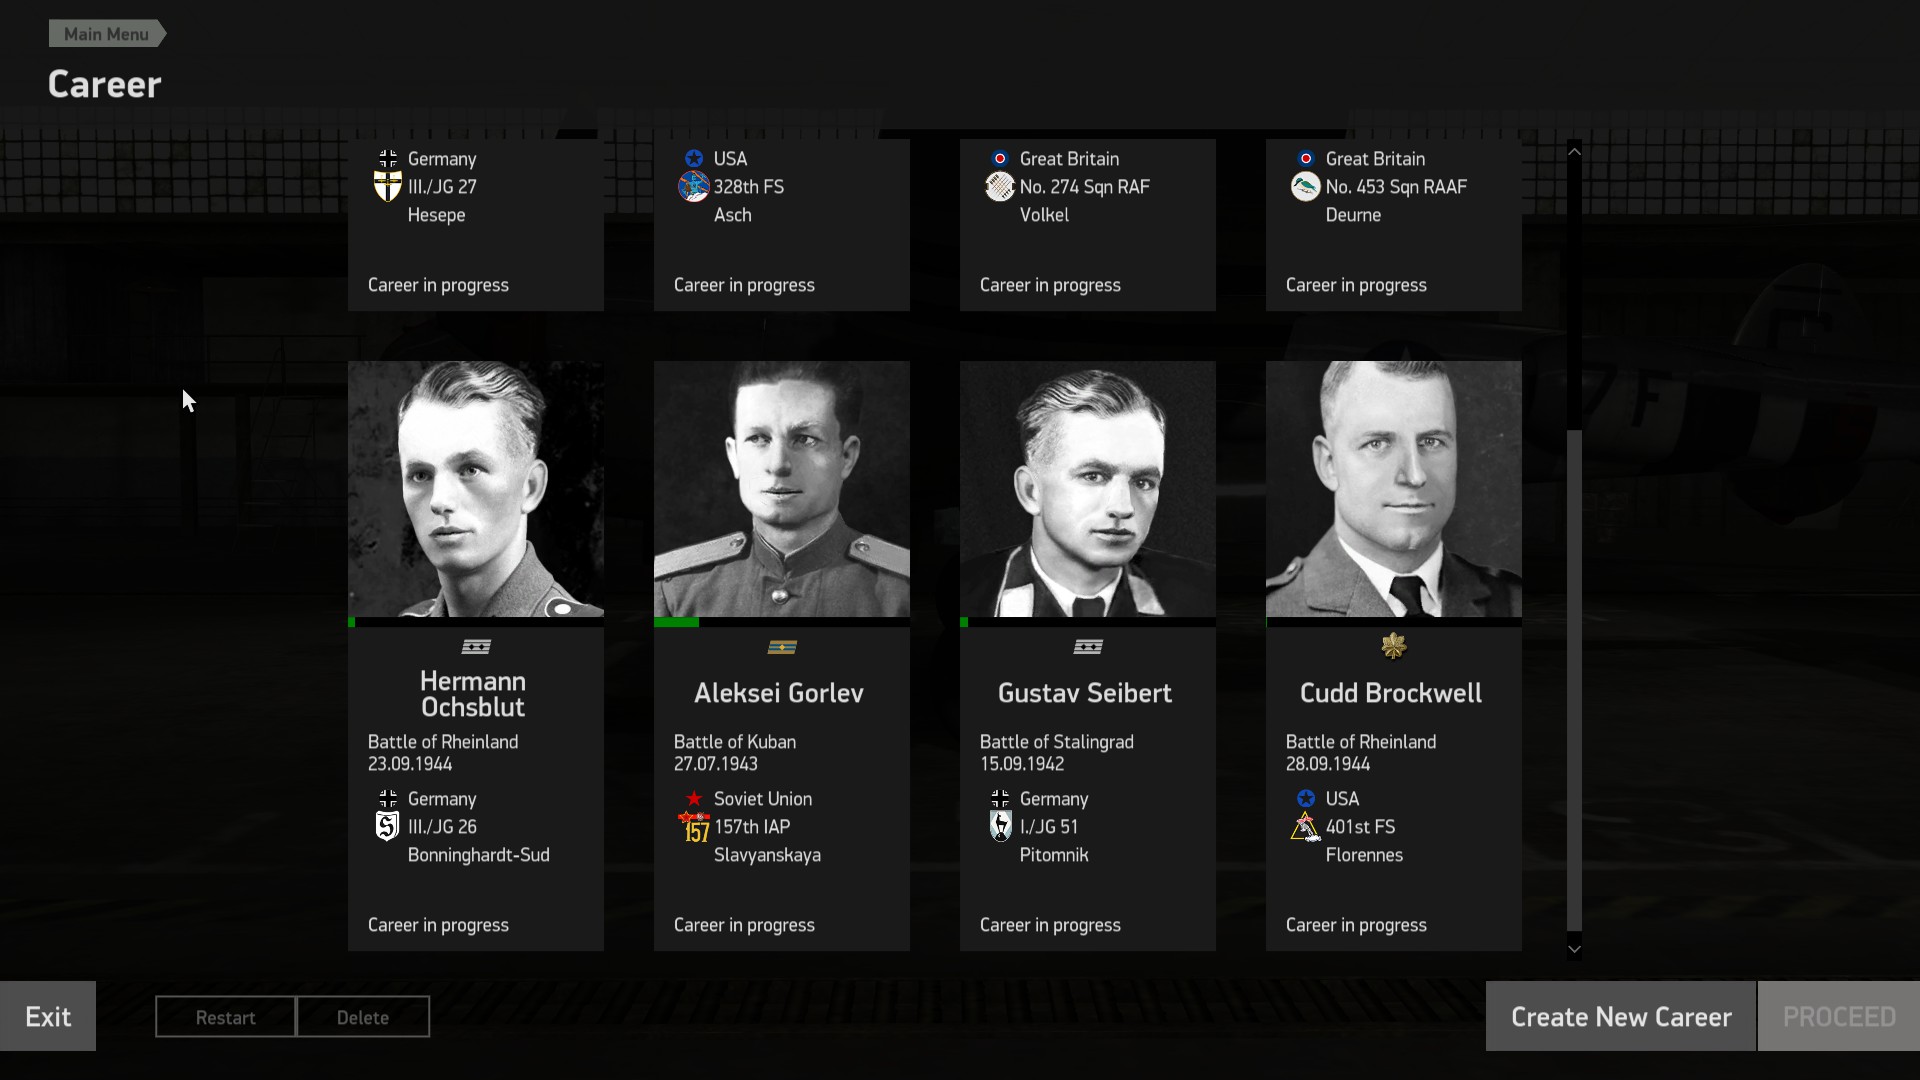Click Create New Career

tap(1621, 1016)
